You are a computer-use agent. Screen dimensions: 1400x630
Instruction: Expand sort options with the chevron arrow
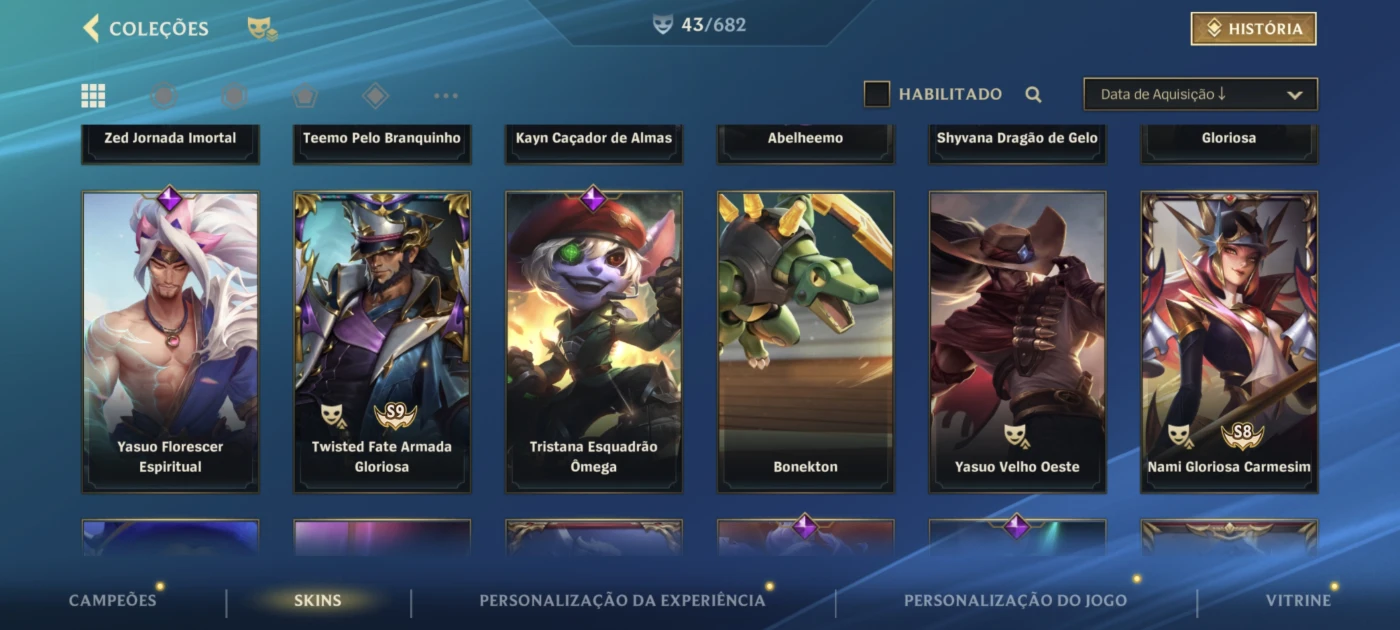coord(1295,95)
